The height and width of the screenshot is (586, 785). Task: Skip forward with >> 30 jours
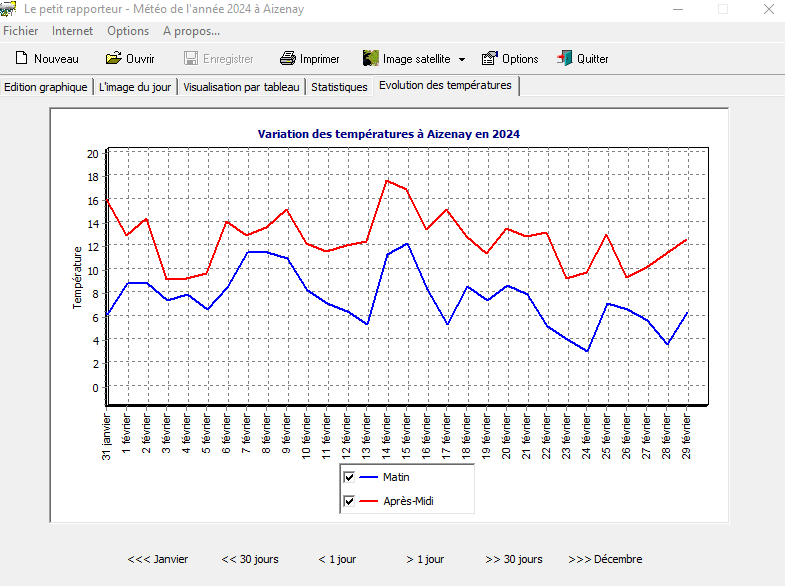click(514, 559)
